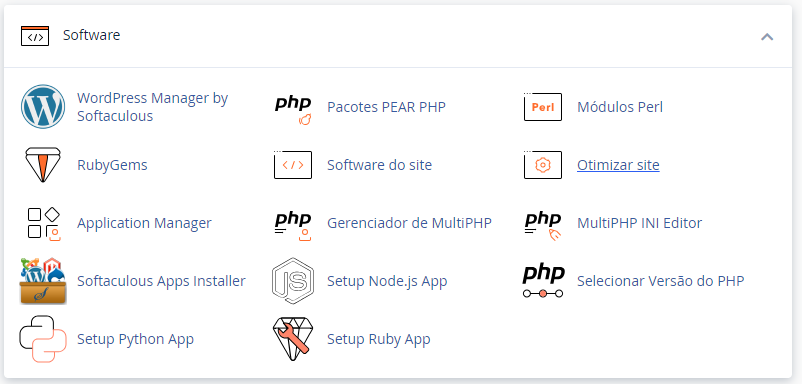Open the WordPress Manager logo icon
Screen dimensions: 802x384
(x=43, y=107)
